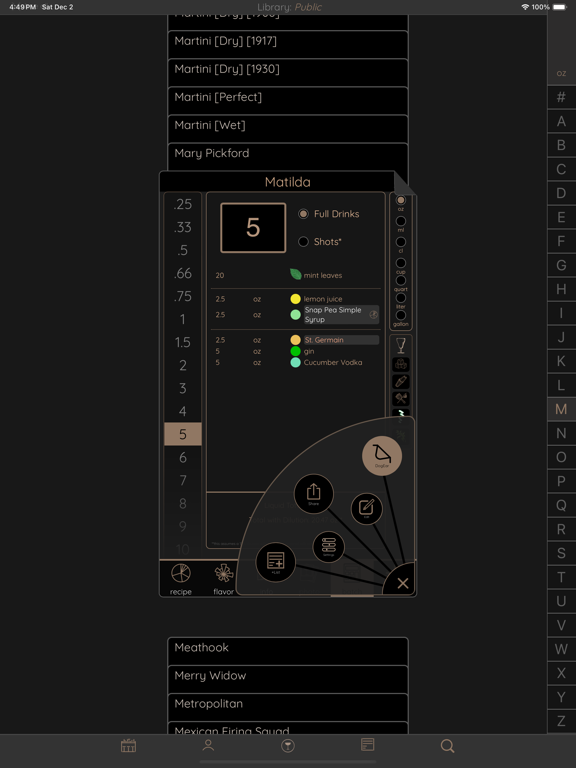This screenshot has width=576, height=768.
Task: Open the list page icon in bottom bar
Action: pos(367,745)
